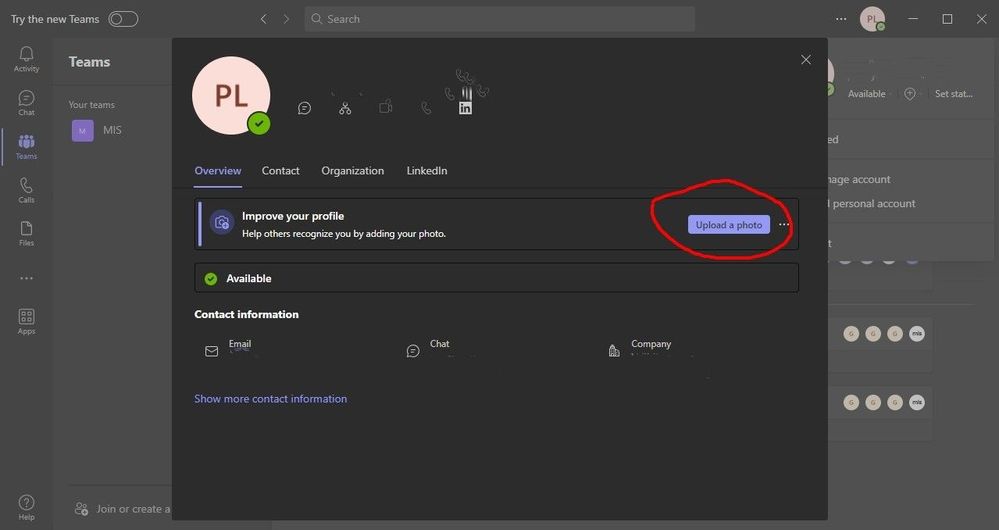Open Calls from the left sidebar
999x530 pixels.
click(26, 190)
